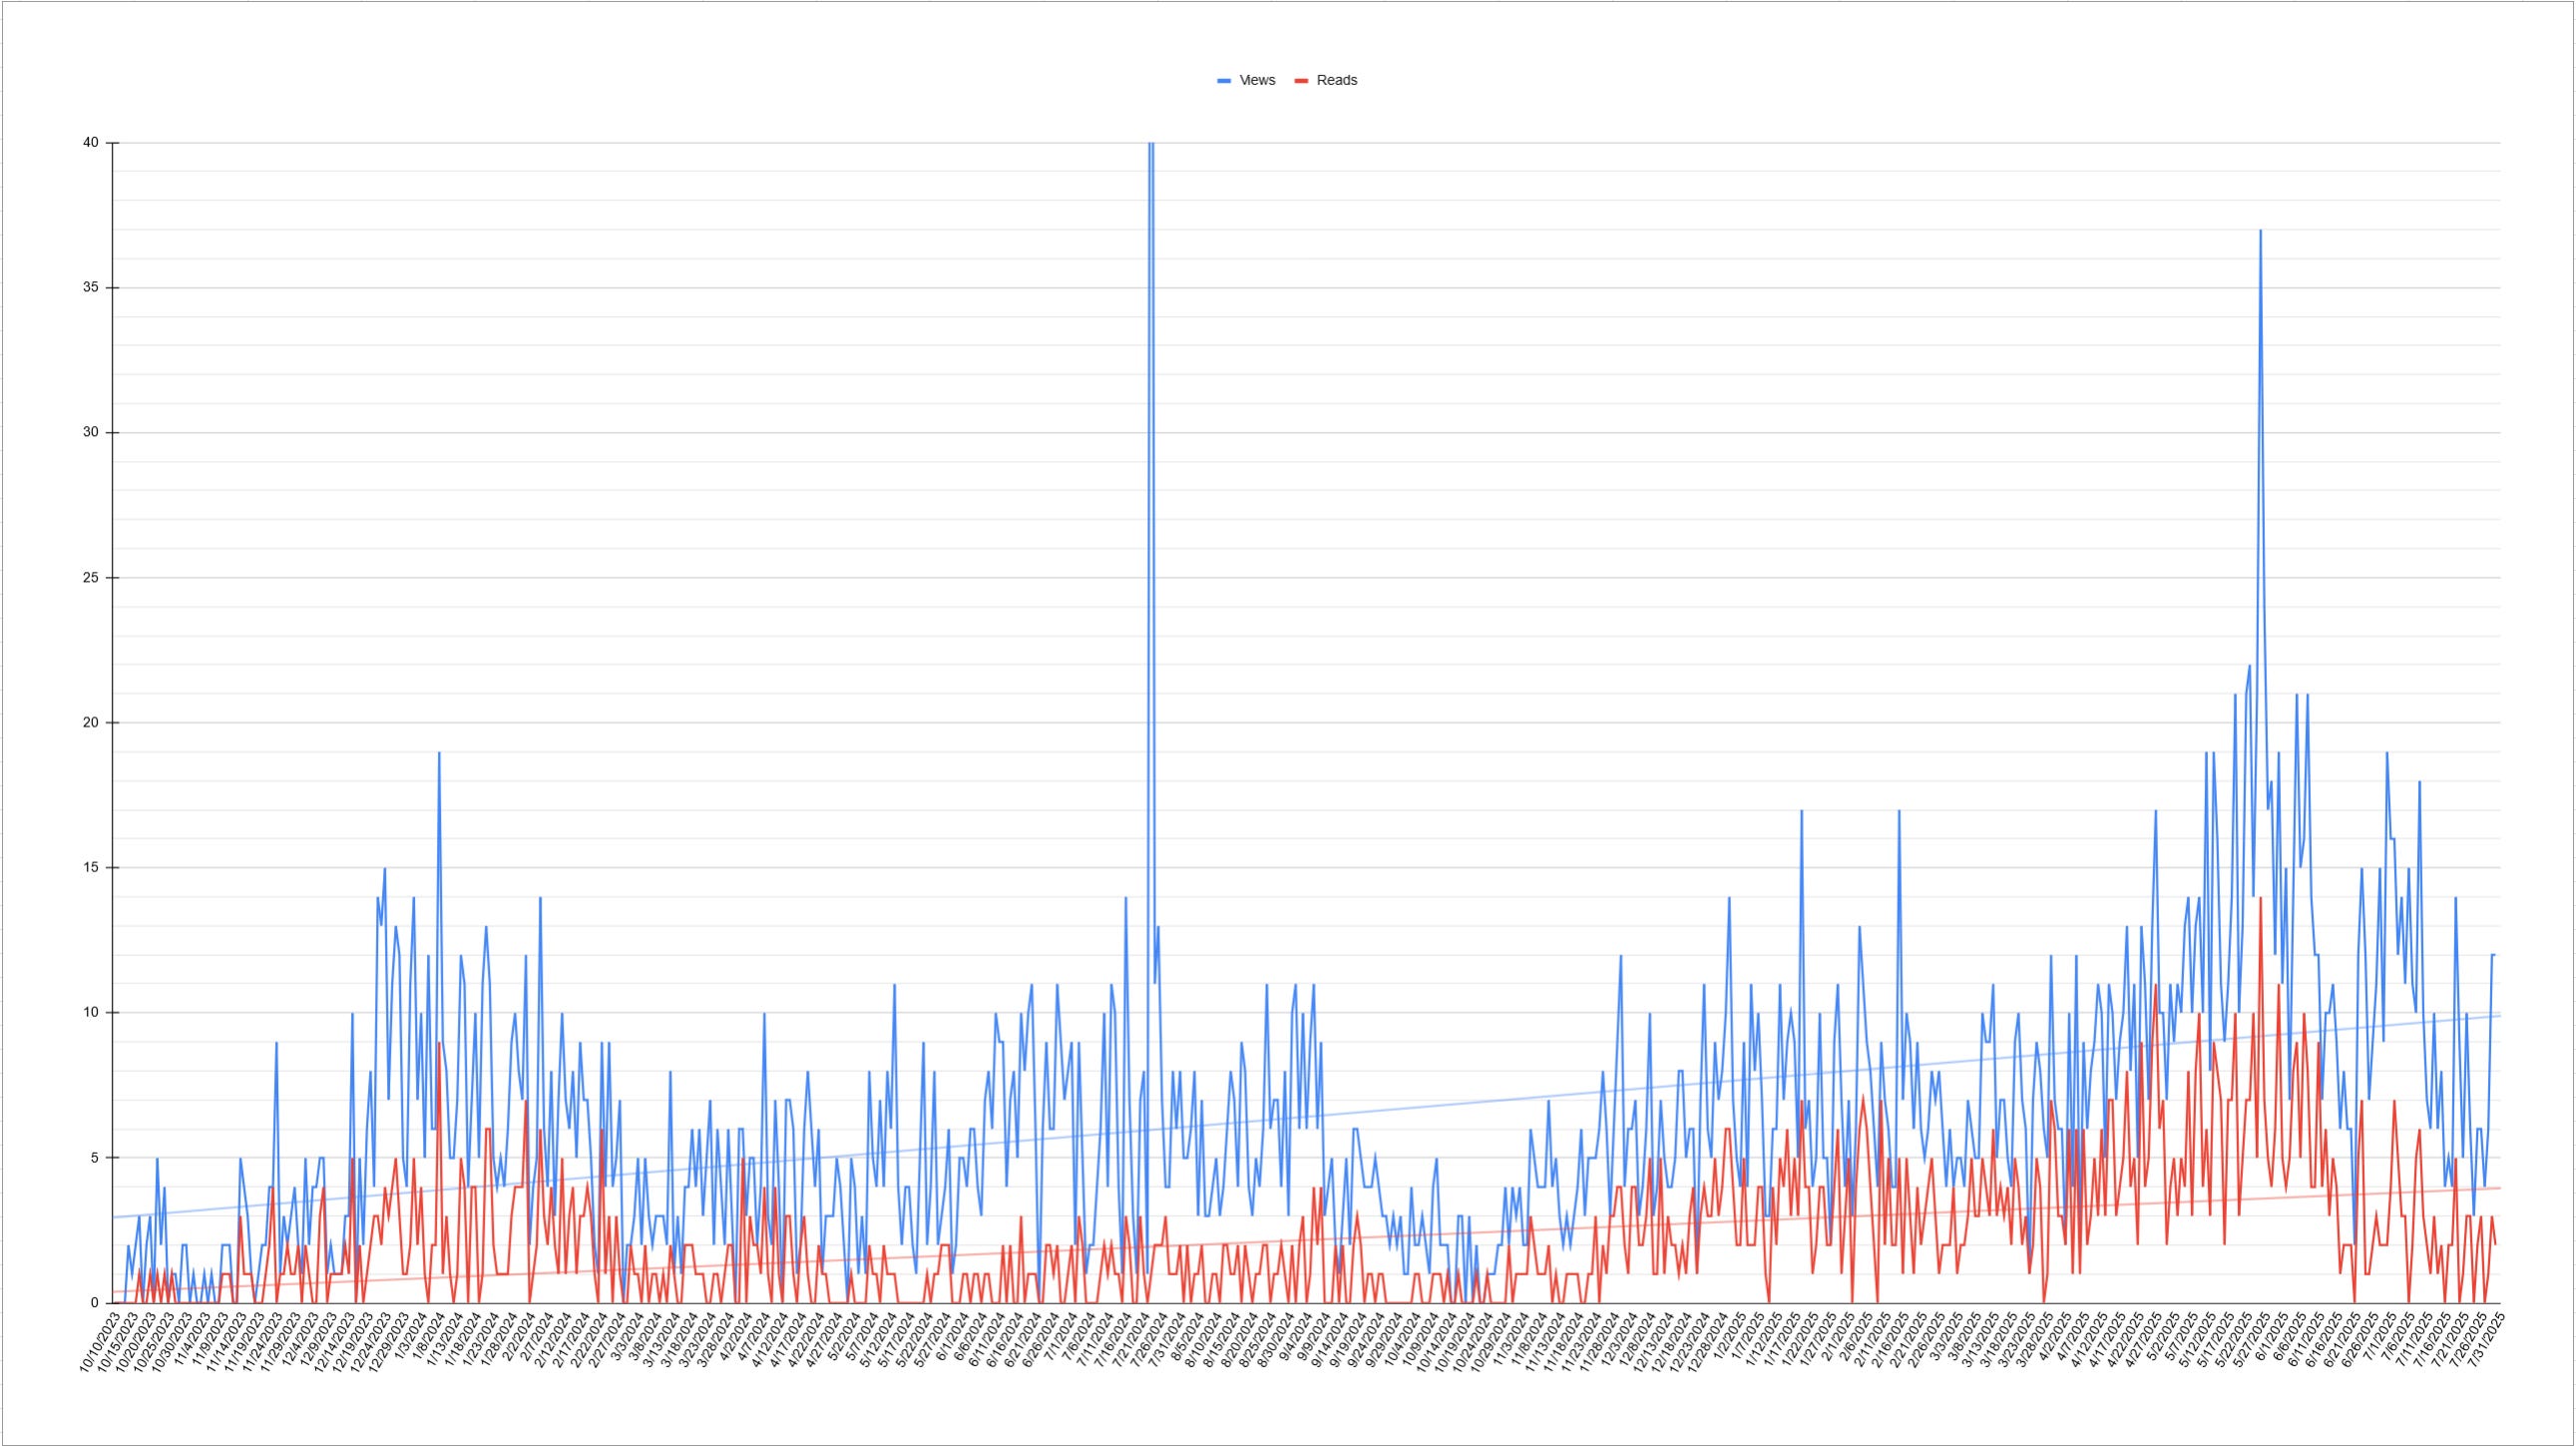Click the blue Views legend swatch

pyautogui.click(x=1224, y=81)
